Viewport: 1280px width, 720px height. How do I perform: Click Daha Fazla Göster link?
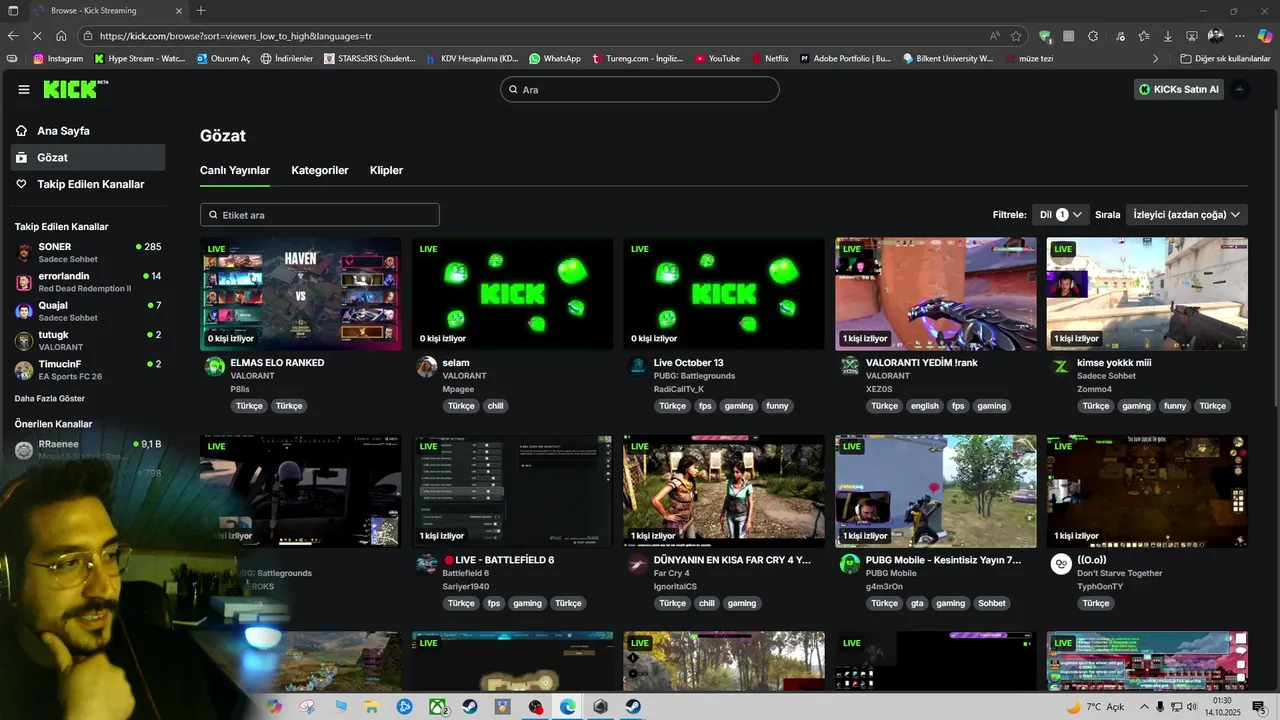pos(50,398)
